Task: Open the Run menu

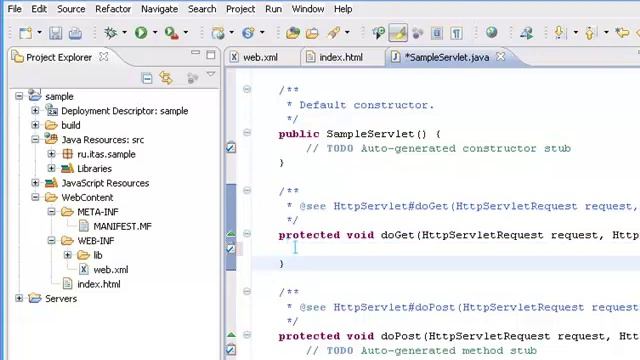Action: coord(273,9)
